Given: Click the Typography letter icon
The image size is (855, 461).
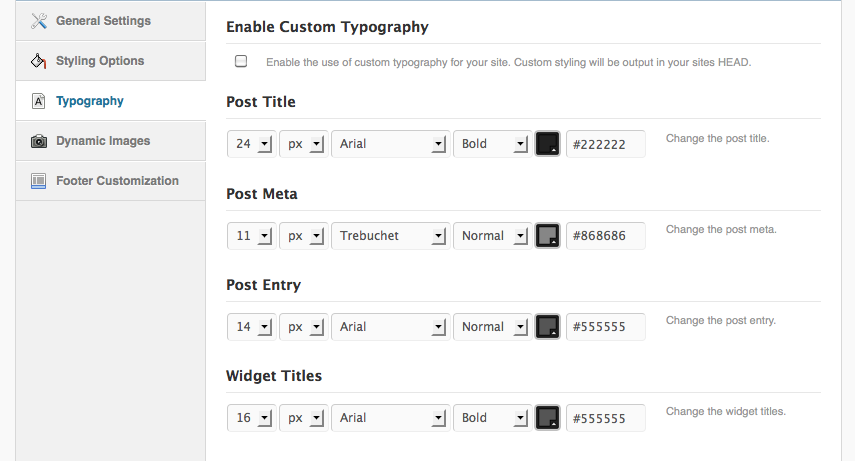Looking at the screenshot, I should (x=39, y=101).
